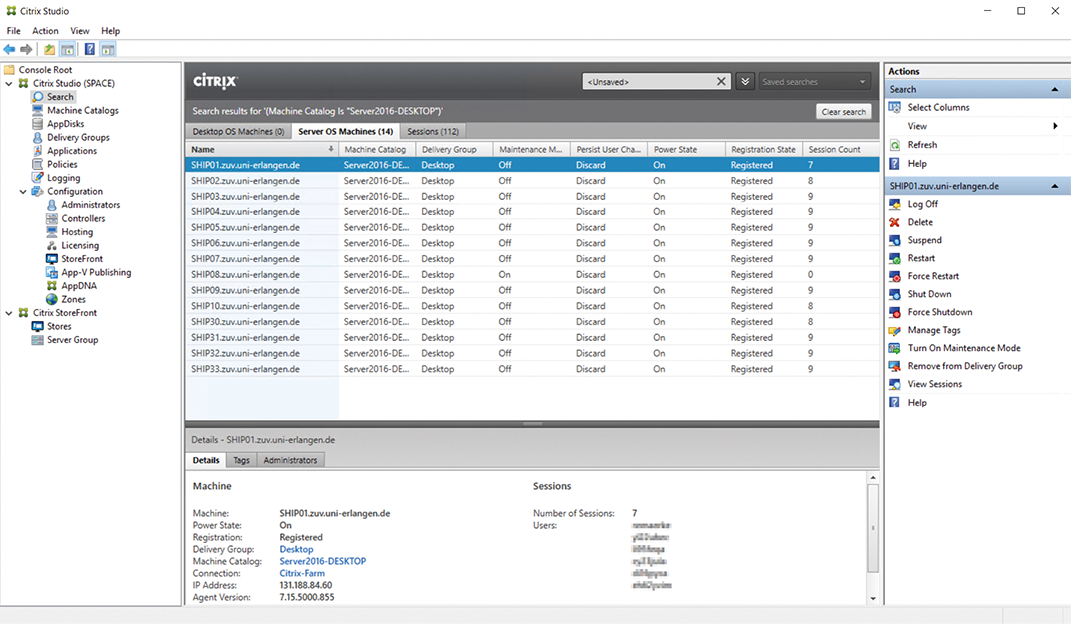Open the Server2016-DESKTOP machine catalog link
The width and height of the screenshot is (1071, 626).
click(x=322, y=561)
